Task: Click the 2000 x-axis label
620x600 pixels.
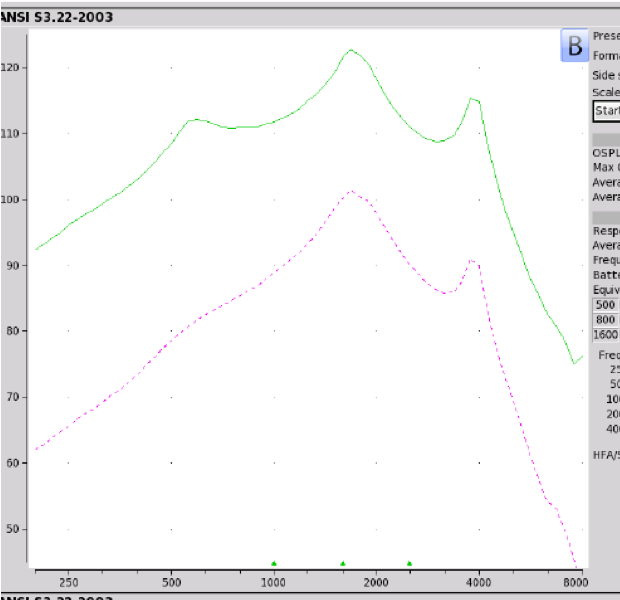Action: [376, 582]
